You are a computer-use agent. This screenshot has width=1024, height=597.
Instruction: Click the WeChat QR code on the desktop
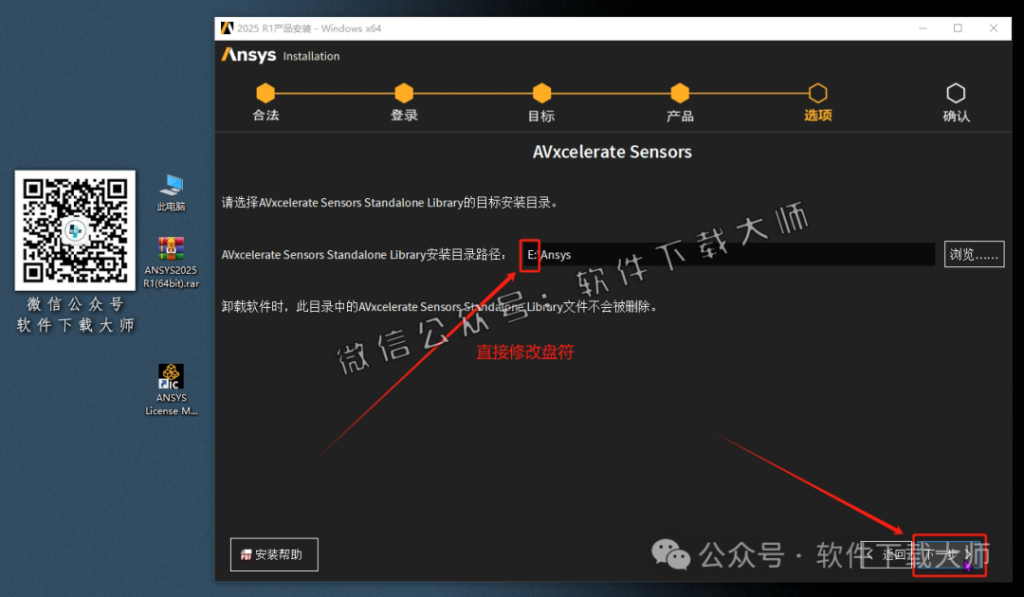(x=74, y=230)
